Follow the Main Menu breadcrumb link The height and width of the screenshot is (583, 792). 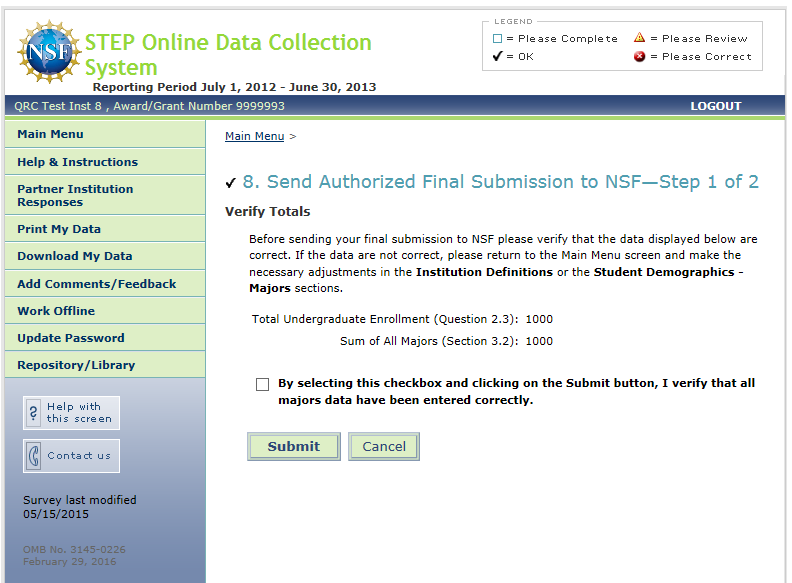[x=255, y=136]
